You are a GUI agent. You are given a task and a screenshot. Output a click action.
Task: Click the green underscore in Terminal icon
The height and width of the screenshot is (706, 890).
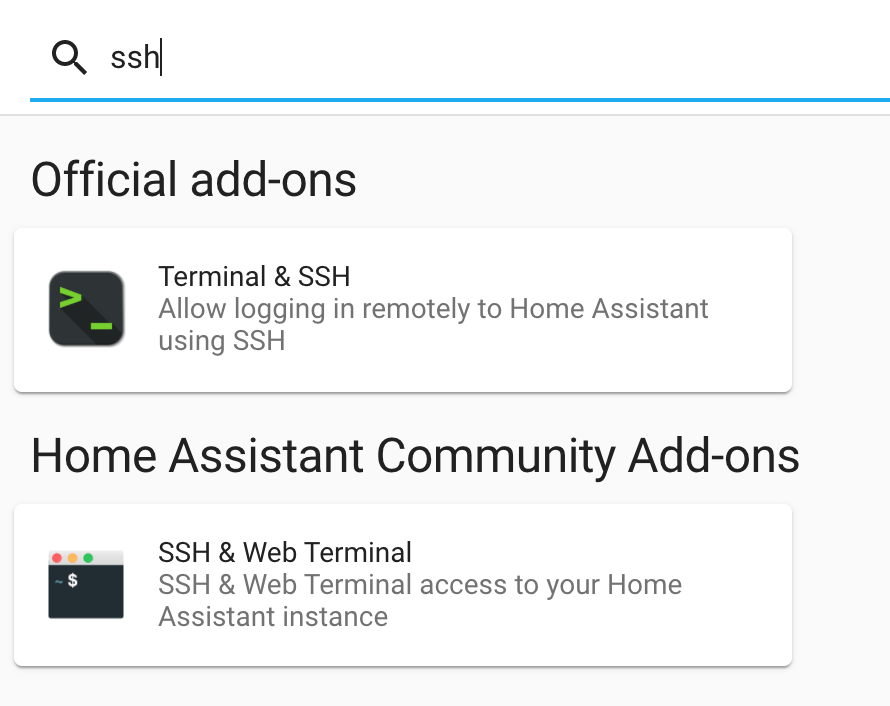101,325
